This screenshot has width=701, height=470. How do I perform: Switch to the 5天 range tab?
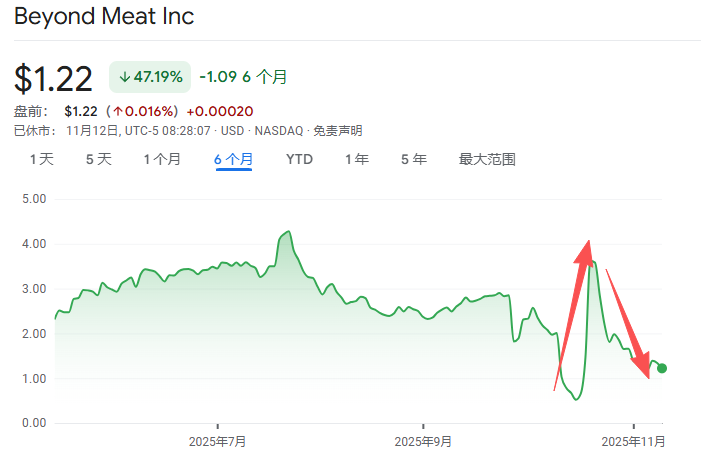coord(98,159)
